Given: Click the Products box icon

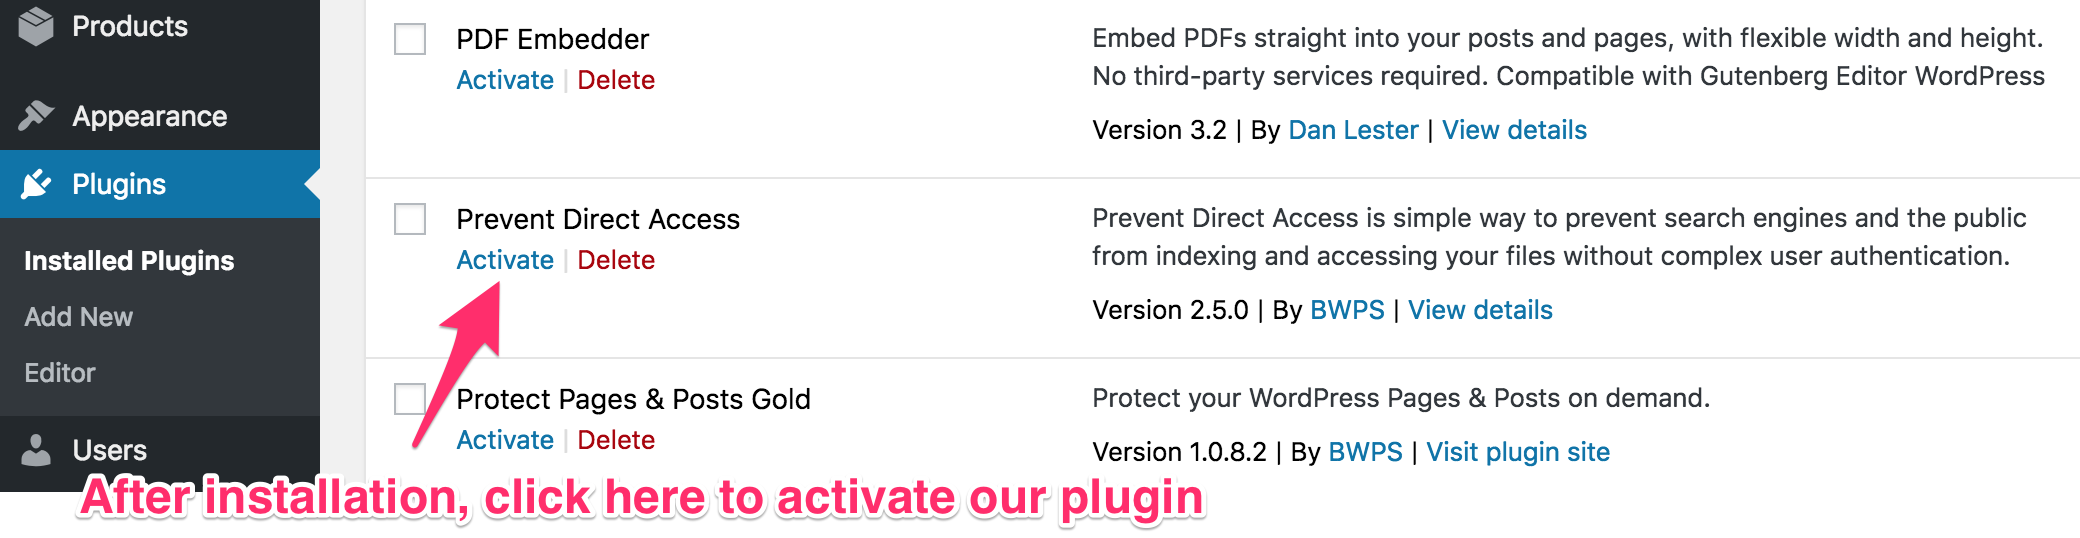Looking at the screenshot, I should click(x=36, y=26).
